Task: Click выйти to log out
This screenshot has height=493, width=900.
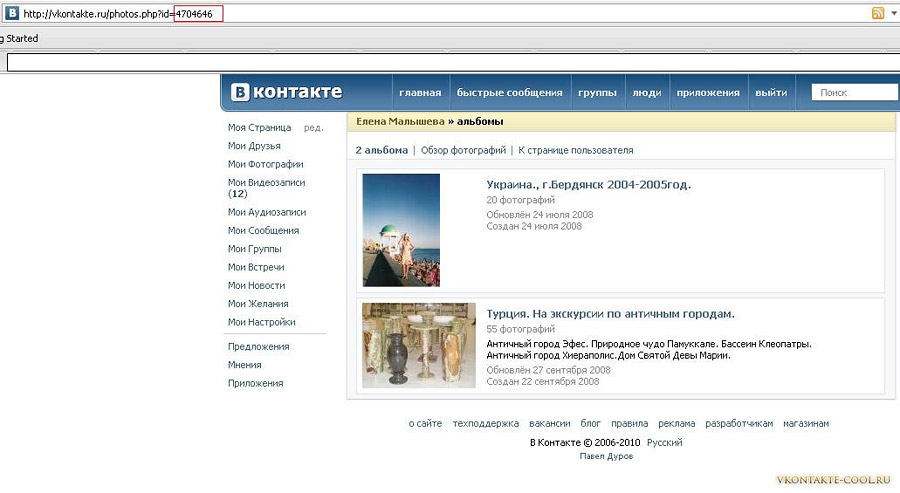Action: 771,93
